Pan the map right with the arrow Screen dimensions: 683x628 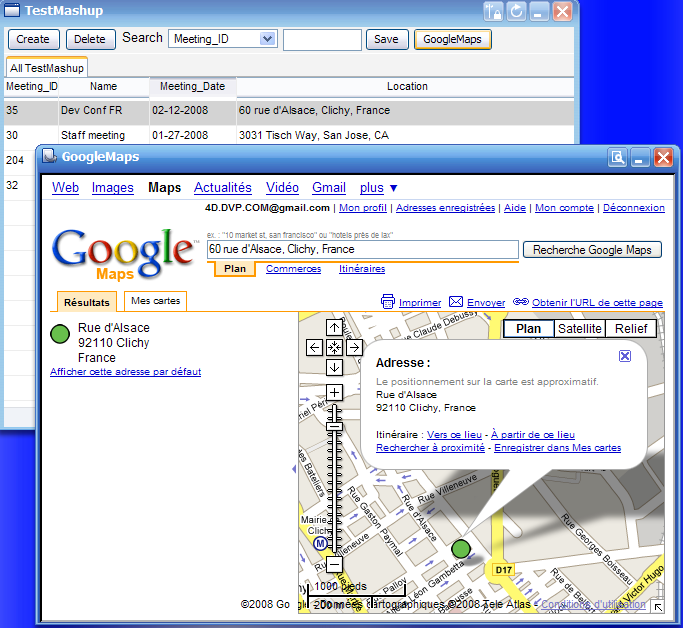(x=354, y=348)
